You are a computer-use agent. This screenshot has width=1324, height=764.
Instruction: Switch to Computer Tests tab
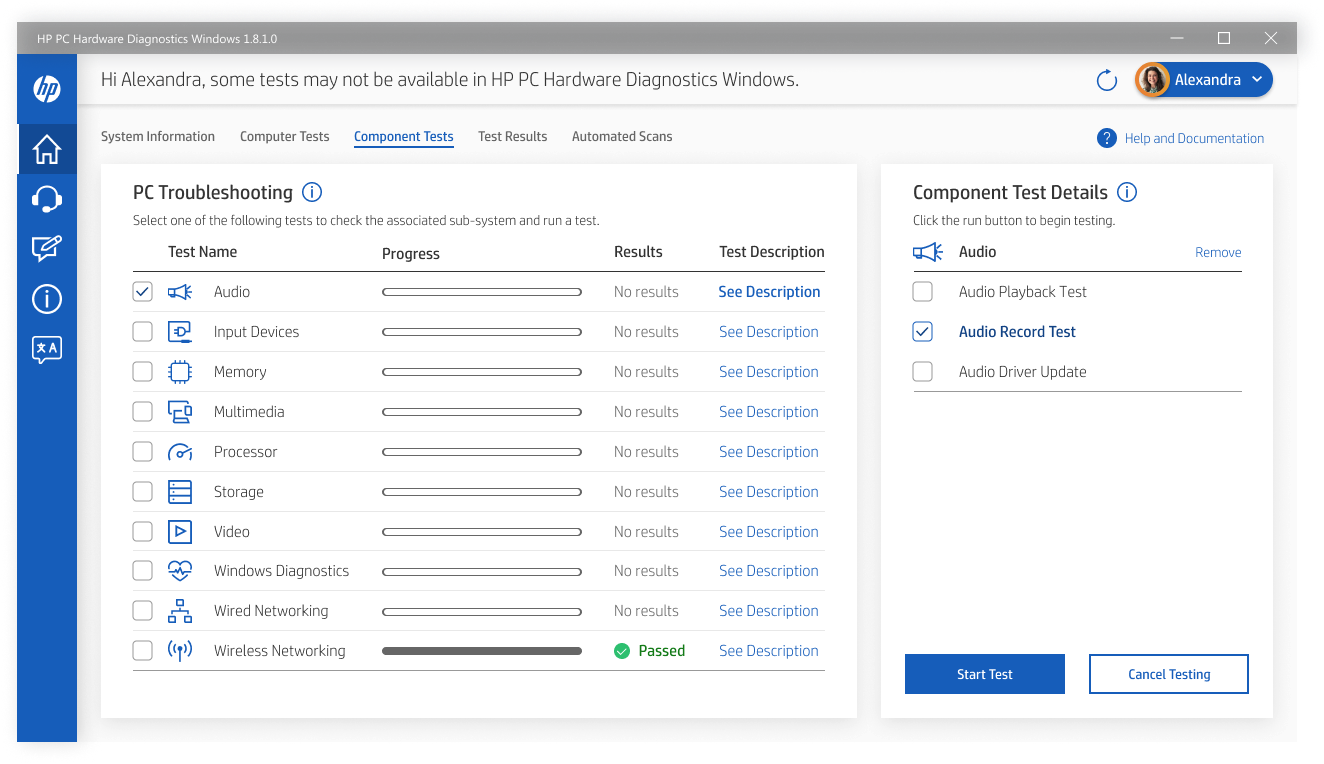[285, 137]
